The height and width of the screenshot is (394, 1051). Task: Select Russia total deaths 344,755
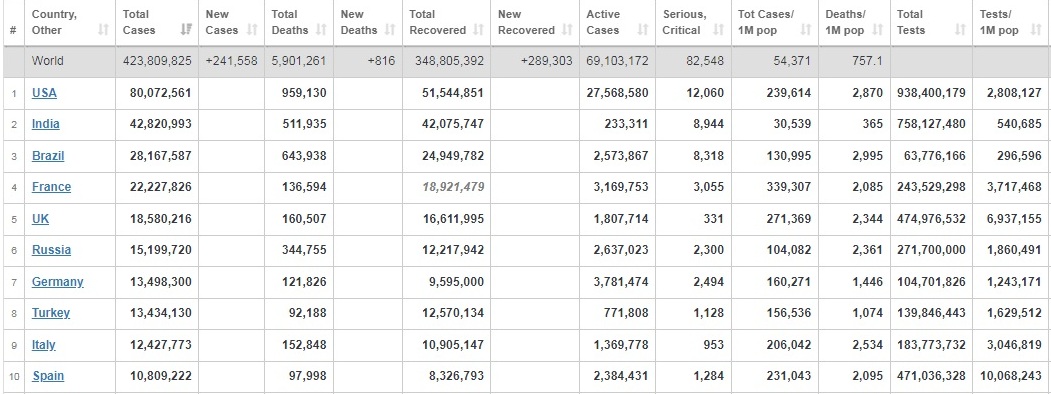click(304, 250)
